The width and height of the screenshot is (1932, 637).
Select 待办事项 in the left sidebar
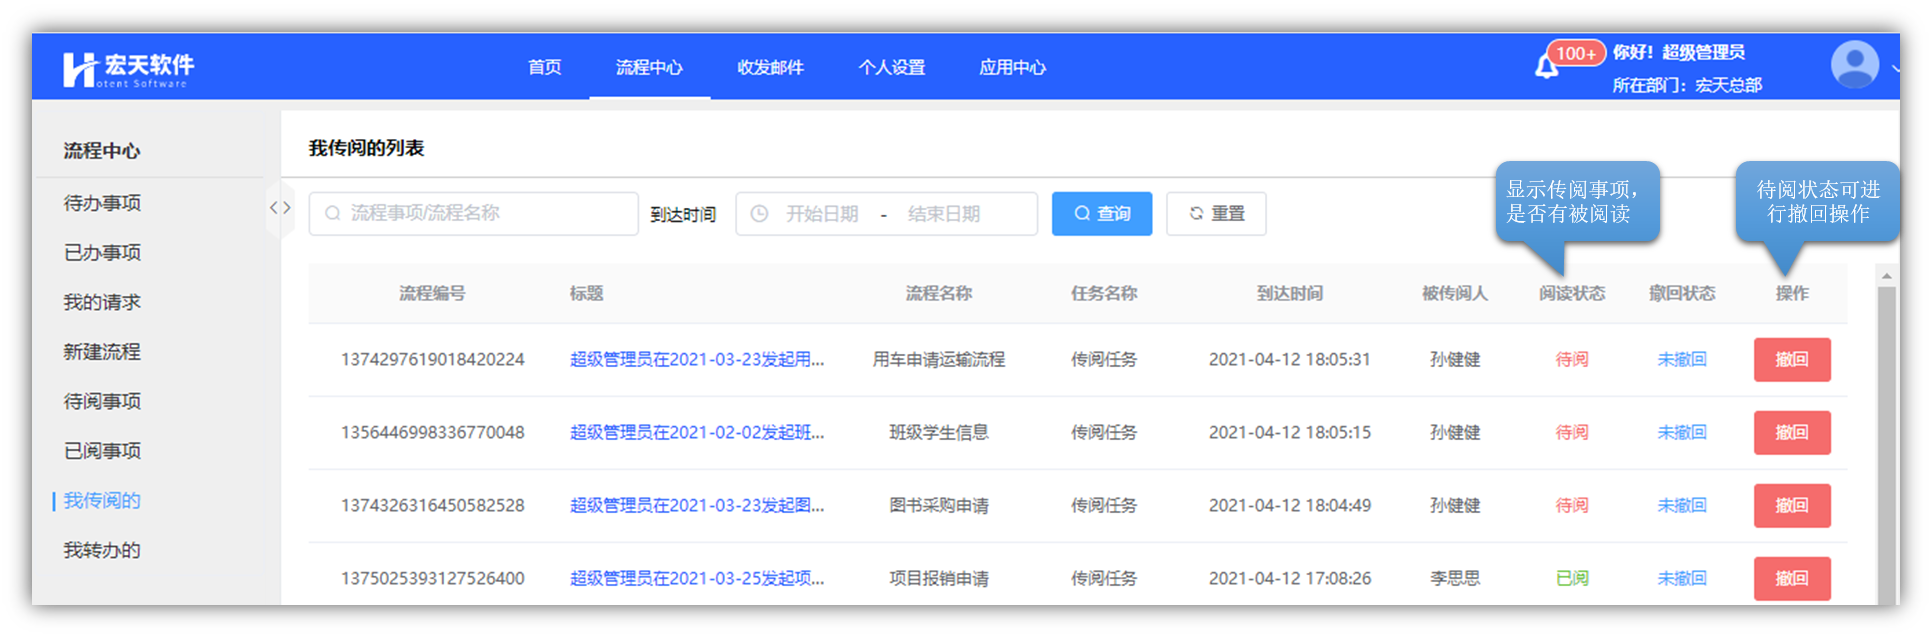[102, 203]
